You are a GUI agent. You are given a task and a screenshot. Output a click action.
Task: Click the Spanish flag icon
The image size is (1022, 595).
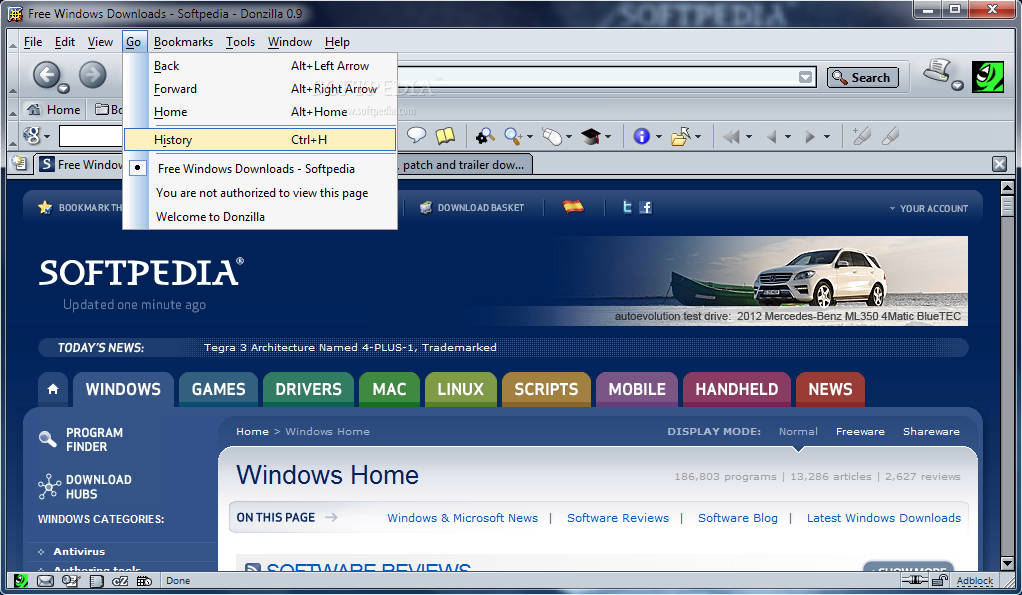574,207
